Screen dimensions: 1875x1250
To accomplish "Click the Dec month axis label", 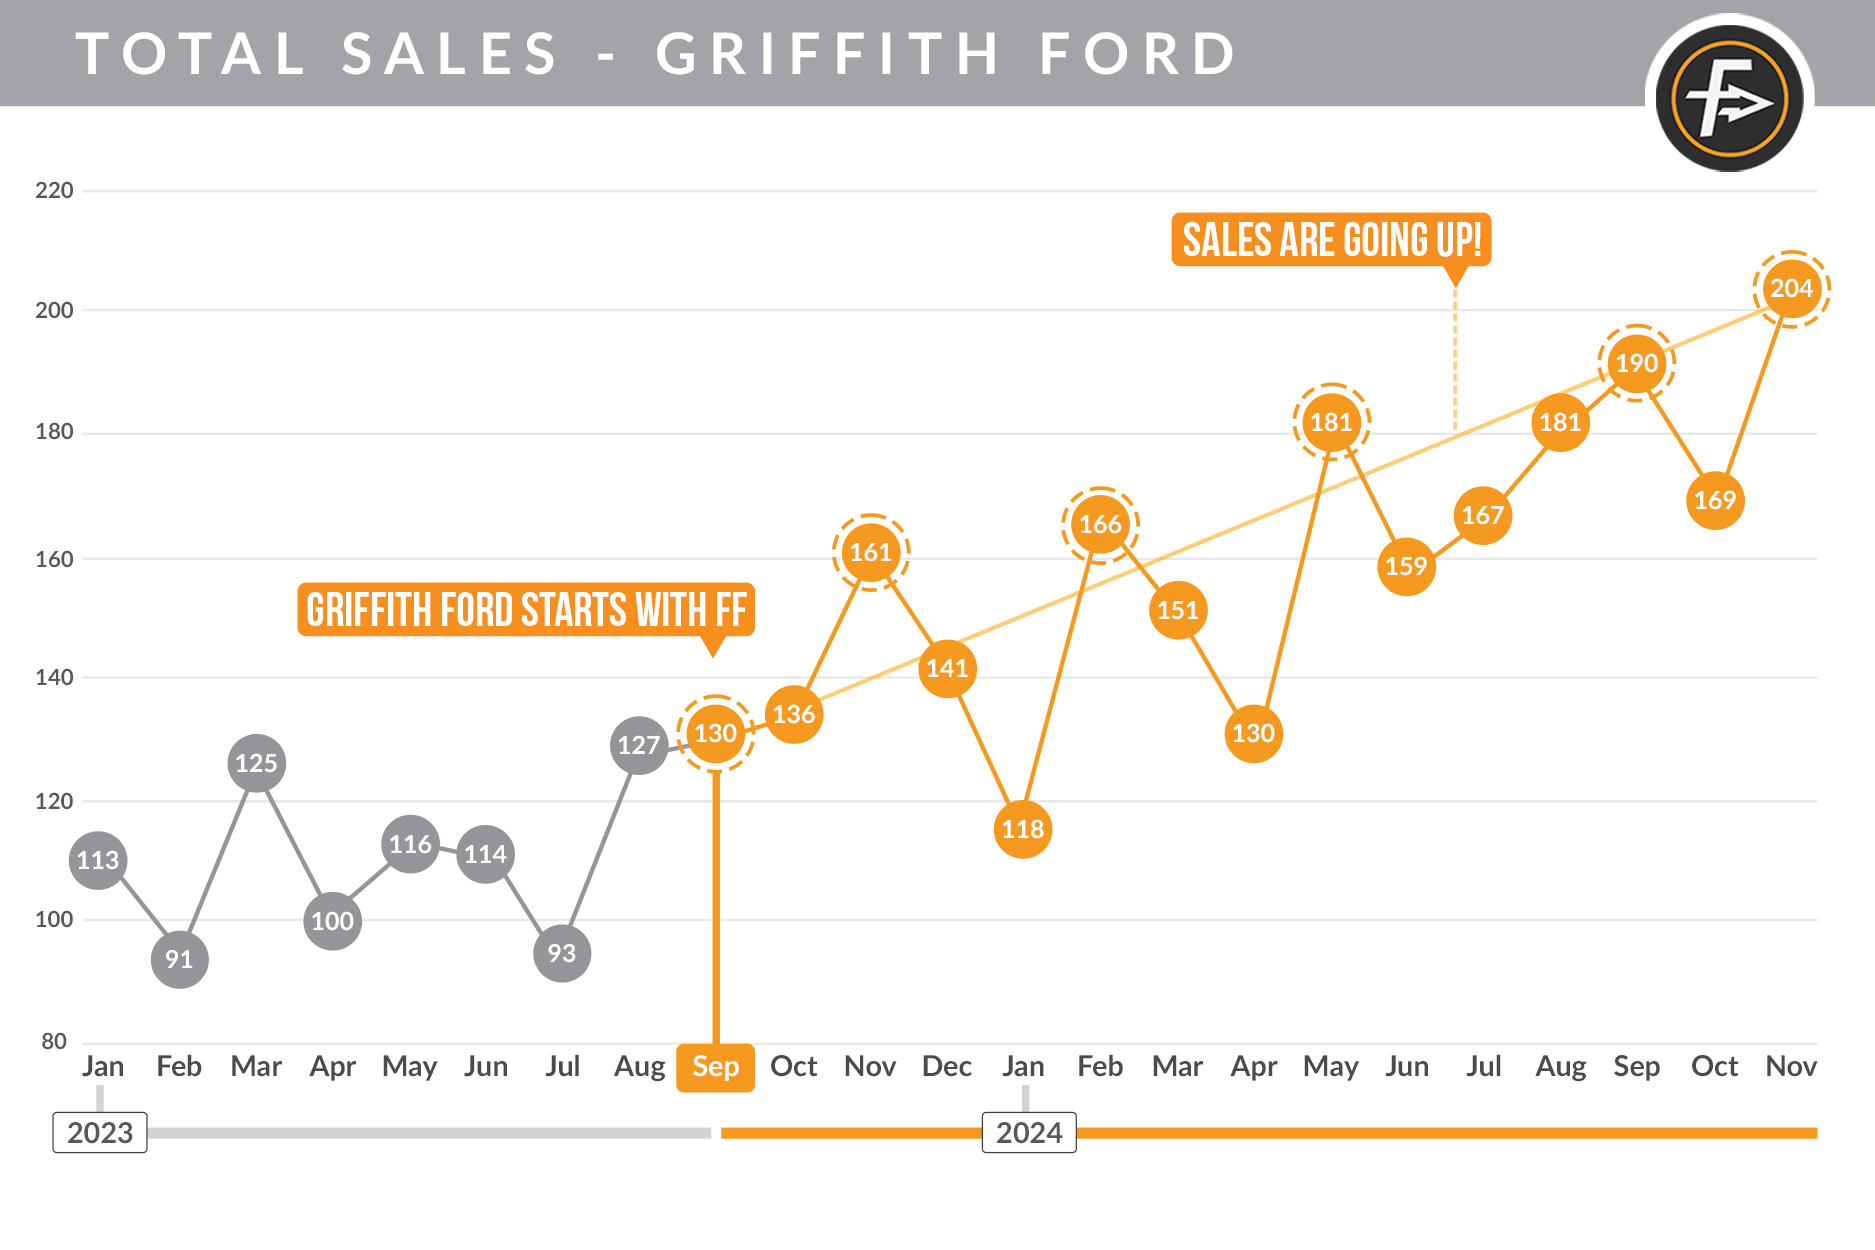I will (x=946, y=1067).
